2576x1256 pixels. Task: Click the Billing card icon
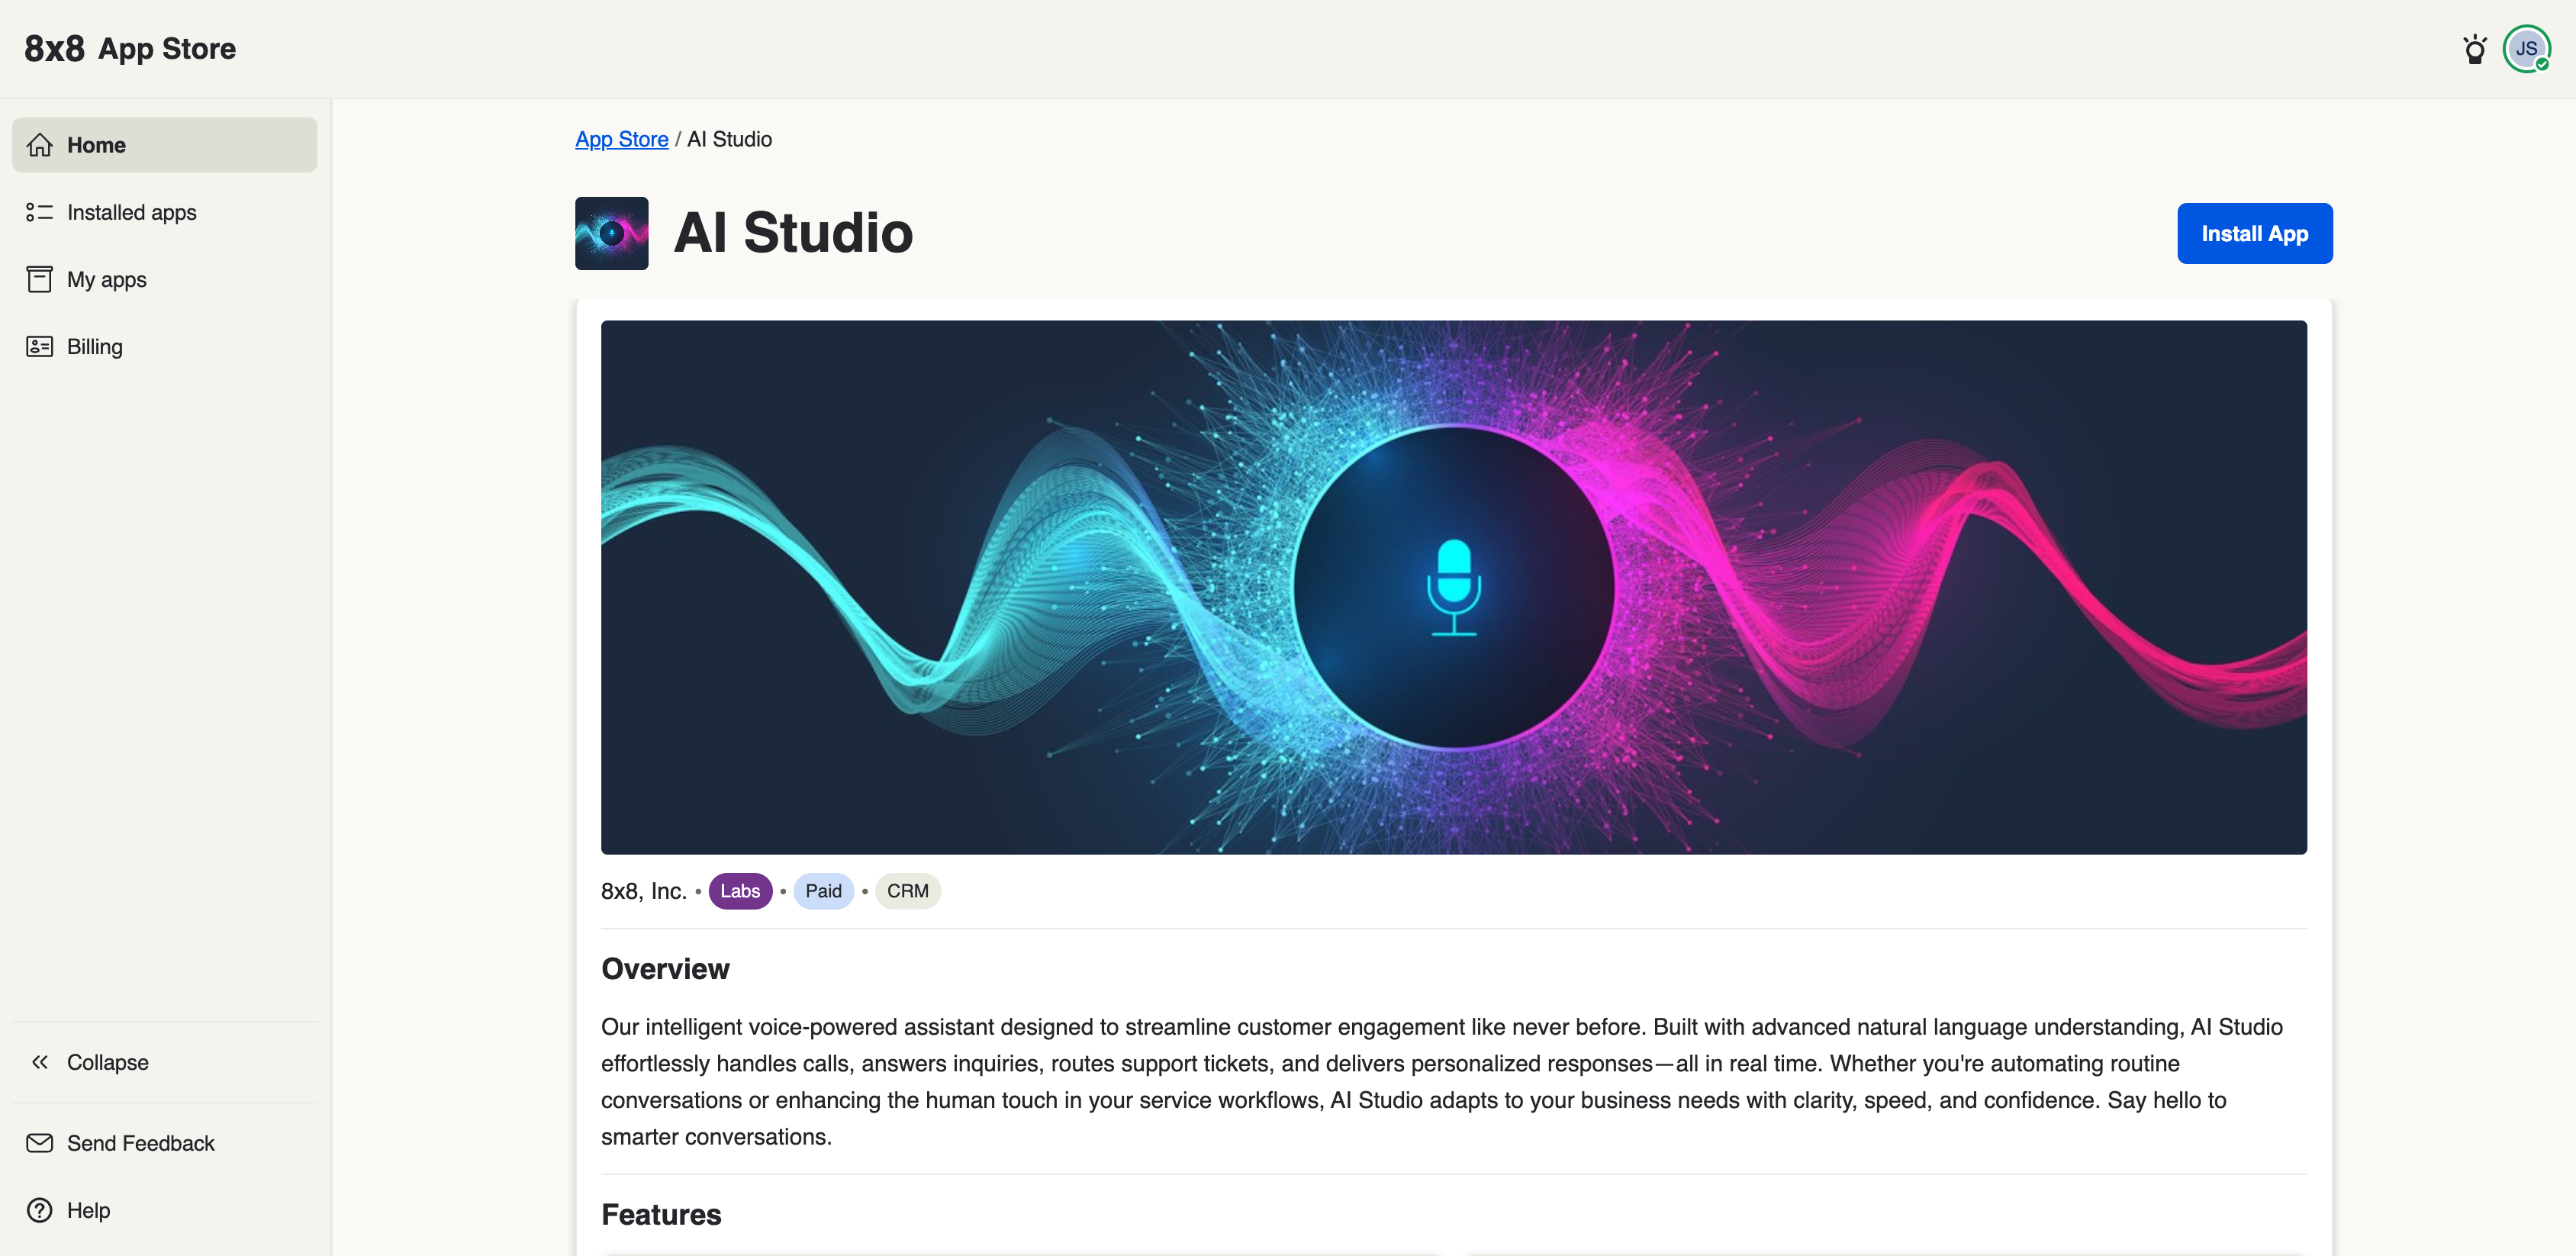pyautogui.click(x=40, y=346)
